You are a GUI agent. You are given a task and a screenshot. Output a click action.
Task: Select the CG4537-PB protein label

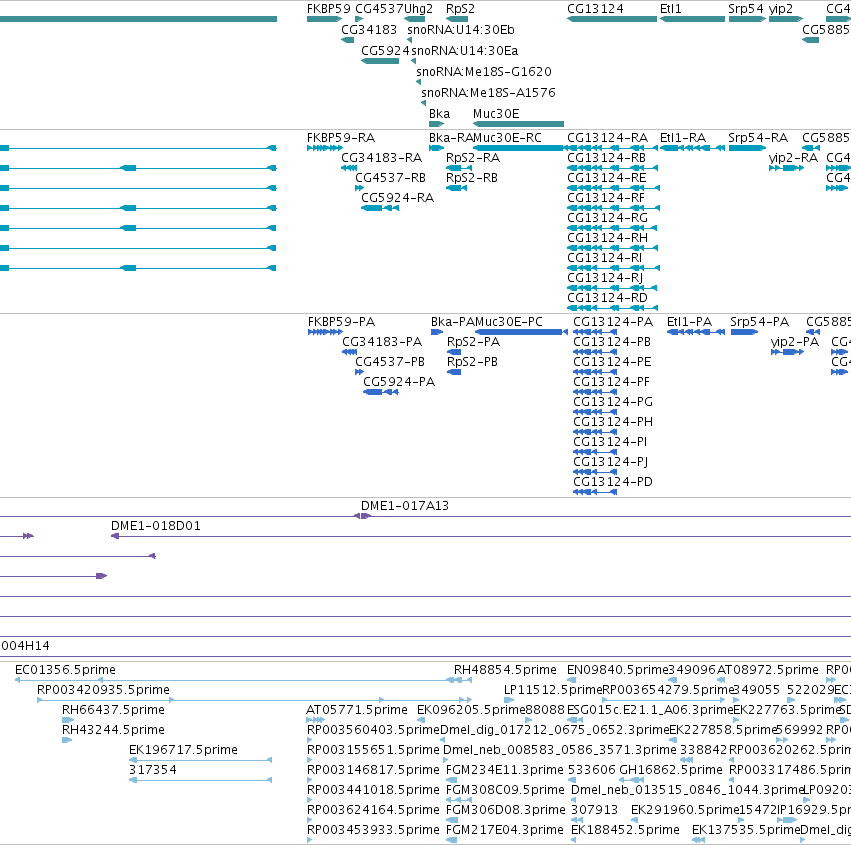390,362
